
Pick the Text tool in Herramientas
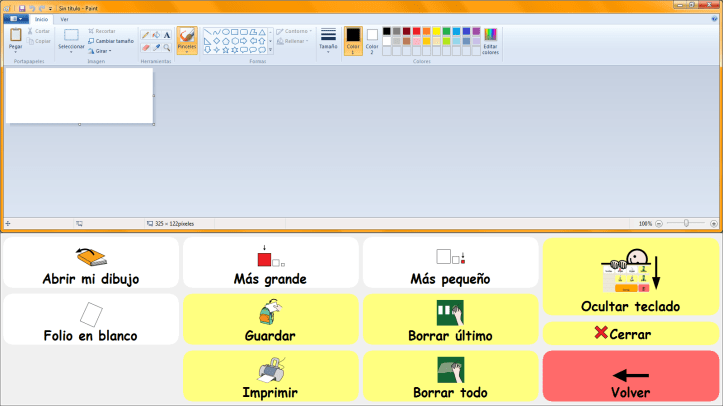pyautogui.click(x=166, y=35)
